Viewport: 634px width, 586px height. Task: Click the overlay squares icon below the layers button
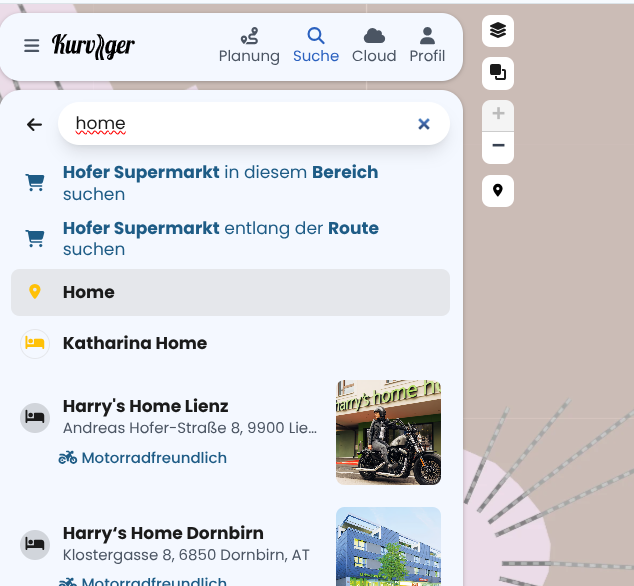pyautogui.click(x=498, y=73)
